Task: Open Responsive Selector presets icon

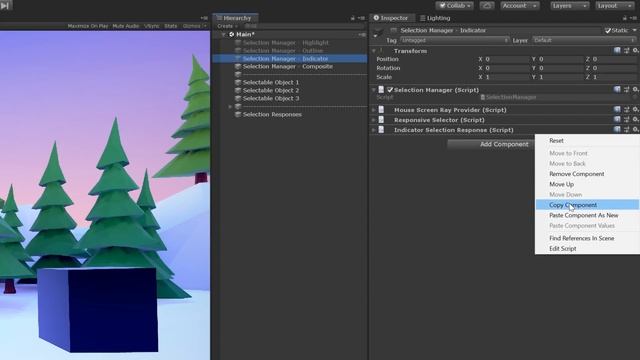Action: [x=627, y=119]
